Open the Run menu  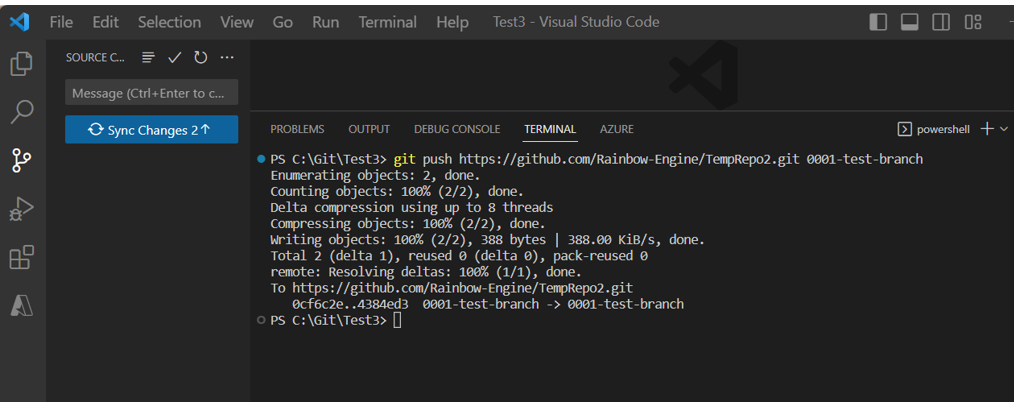[325, 22]
